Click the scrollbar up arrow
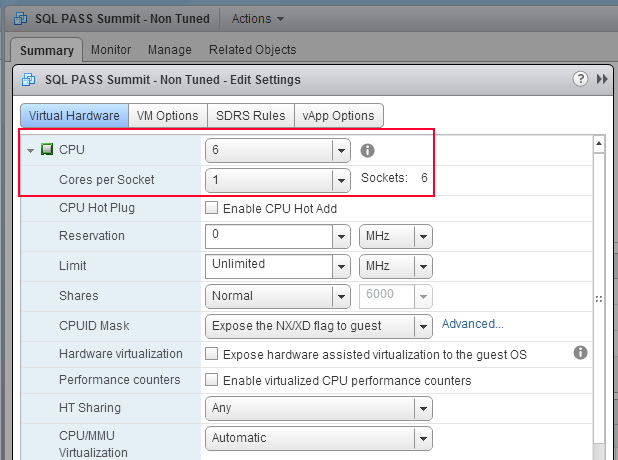Screen dimensions: 618x460 pyautogui.click(x=599, y=144)
